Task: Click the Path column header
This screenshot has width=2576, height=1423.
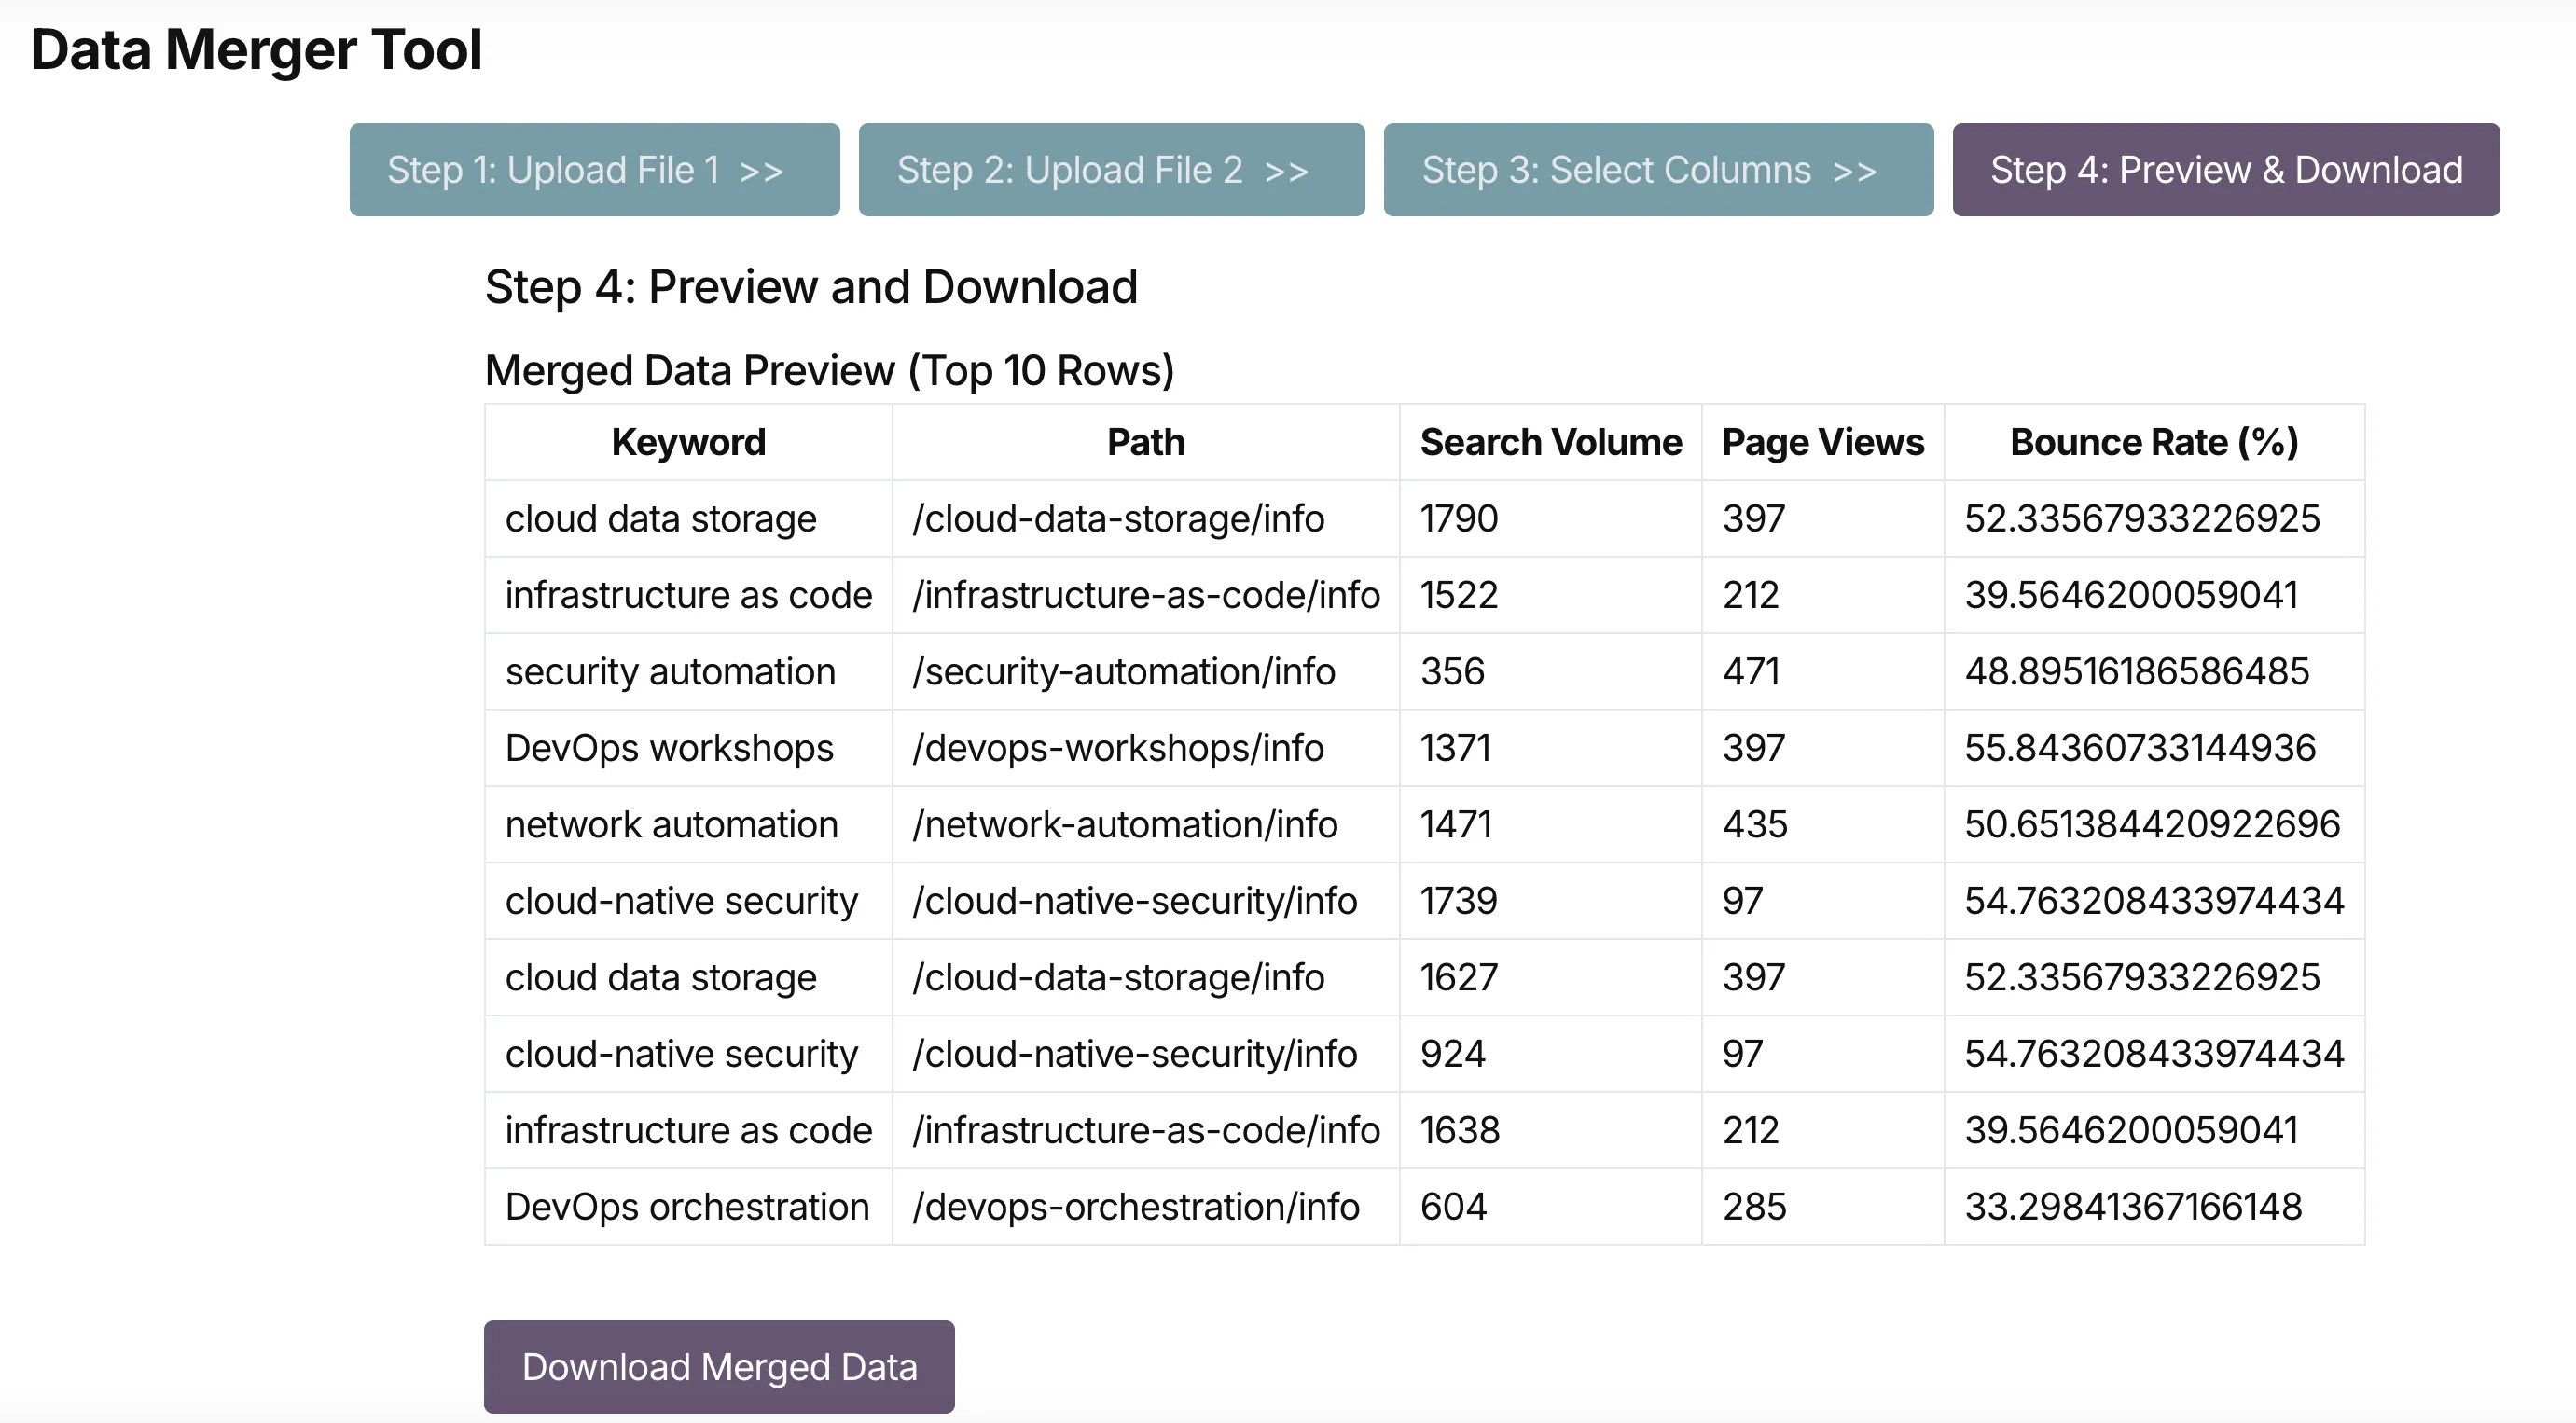Action: (x=1146, y=442)
